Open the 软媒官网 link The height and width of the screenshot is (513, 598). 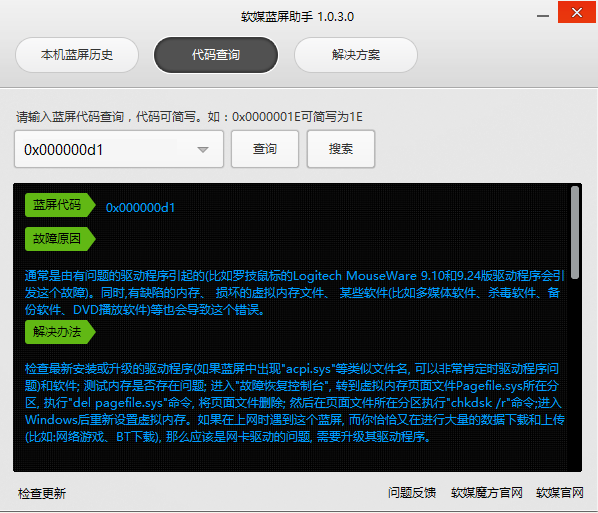coord(560,493)
